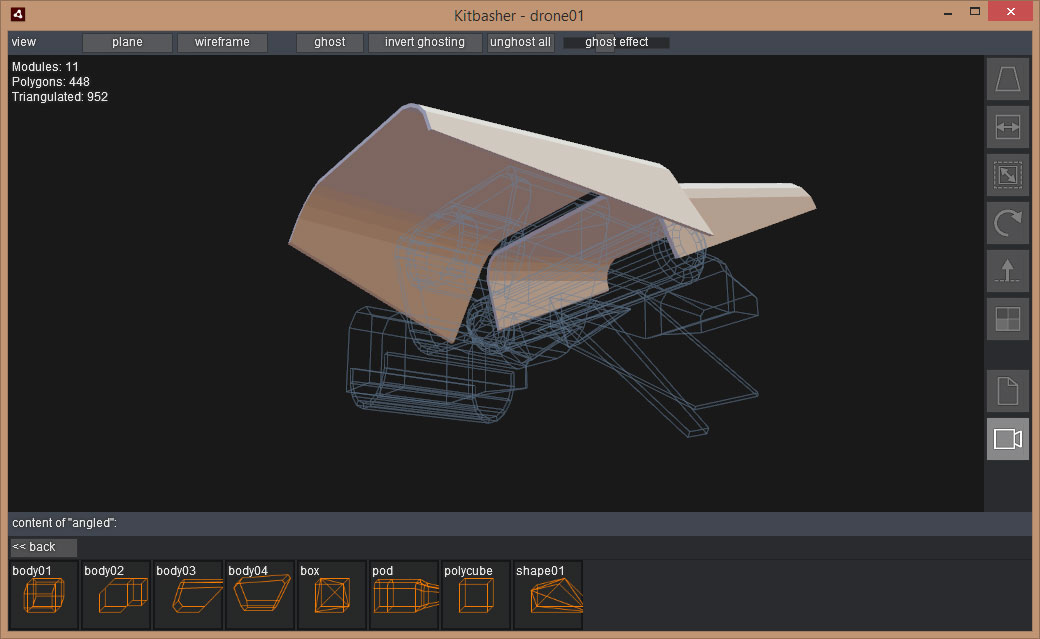Viewport: 1040px width, 639px height.
Task: Click the invert ghosting button
Action: pyautogui.click(x=425, y=42)
